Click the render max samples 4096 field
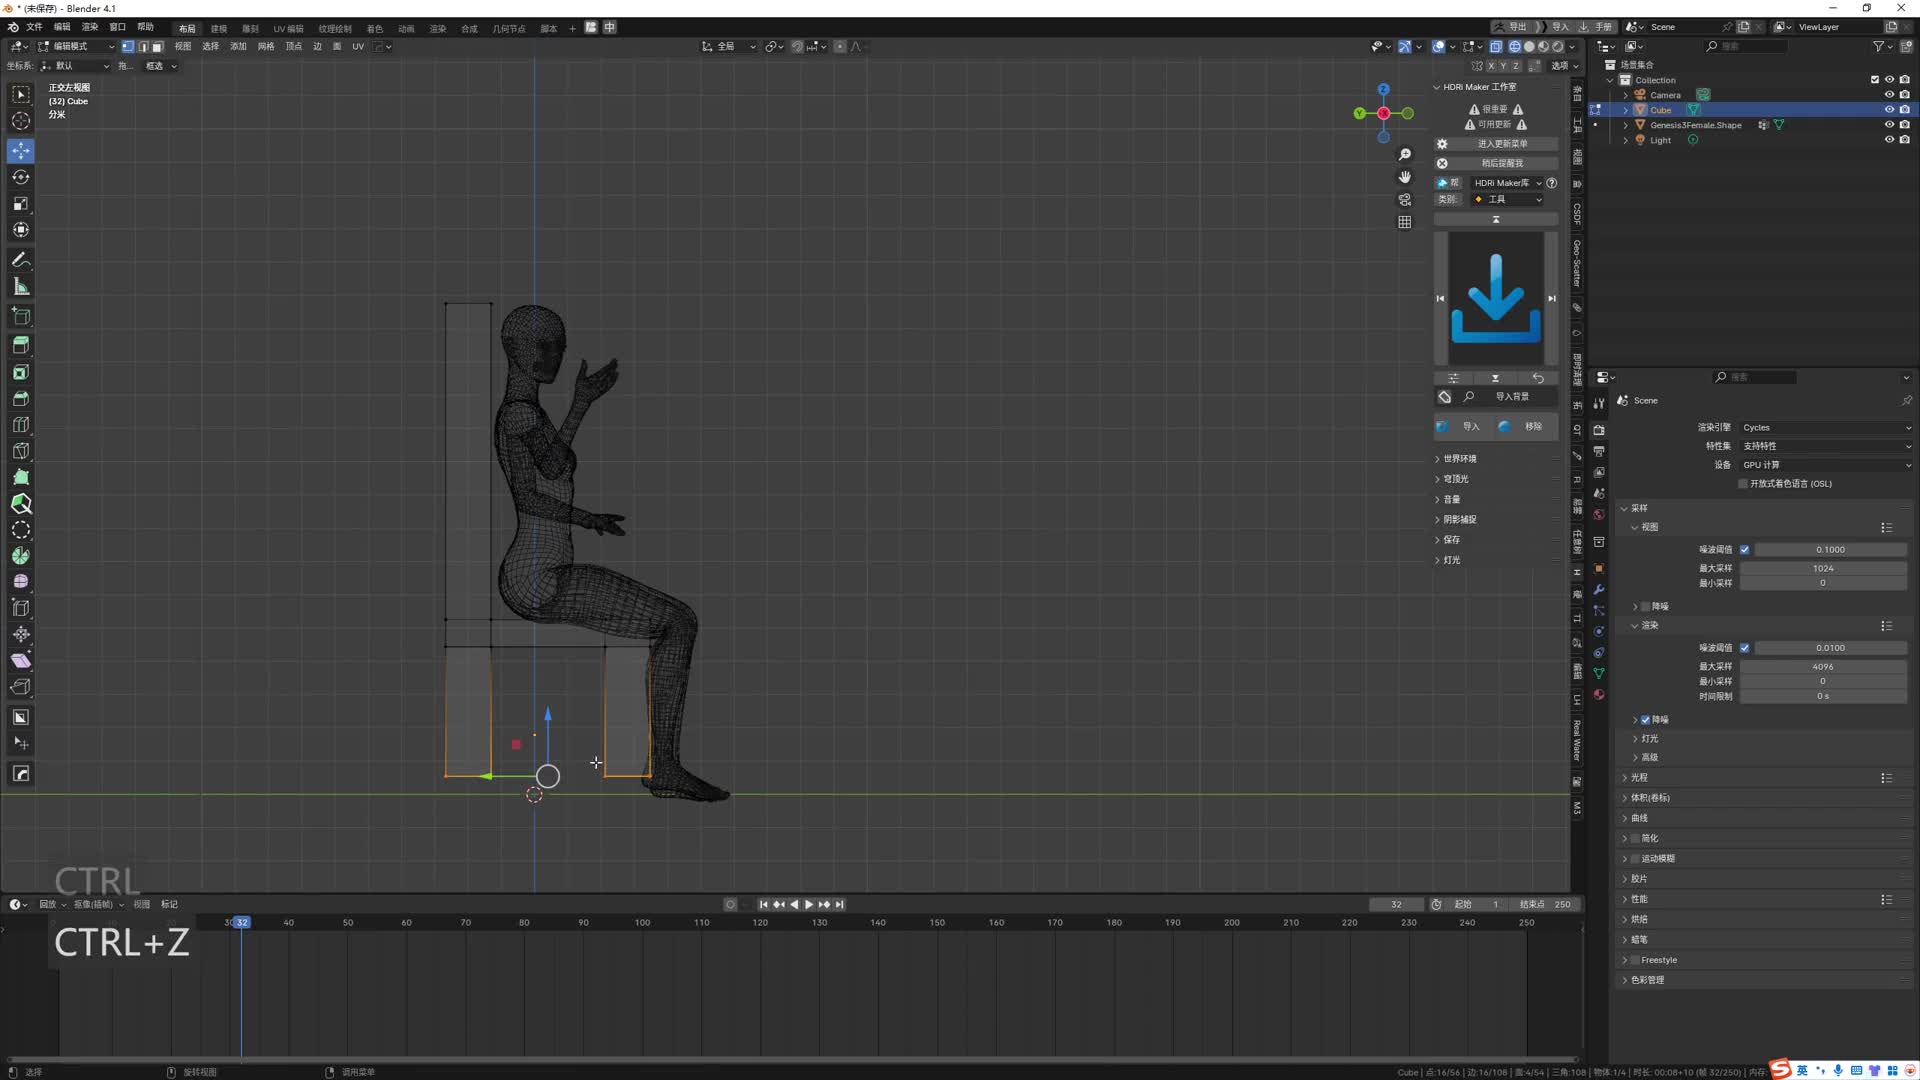Screen dimensions: 1920x1080 pyautogui.click(x=1822, y=667)
